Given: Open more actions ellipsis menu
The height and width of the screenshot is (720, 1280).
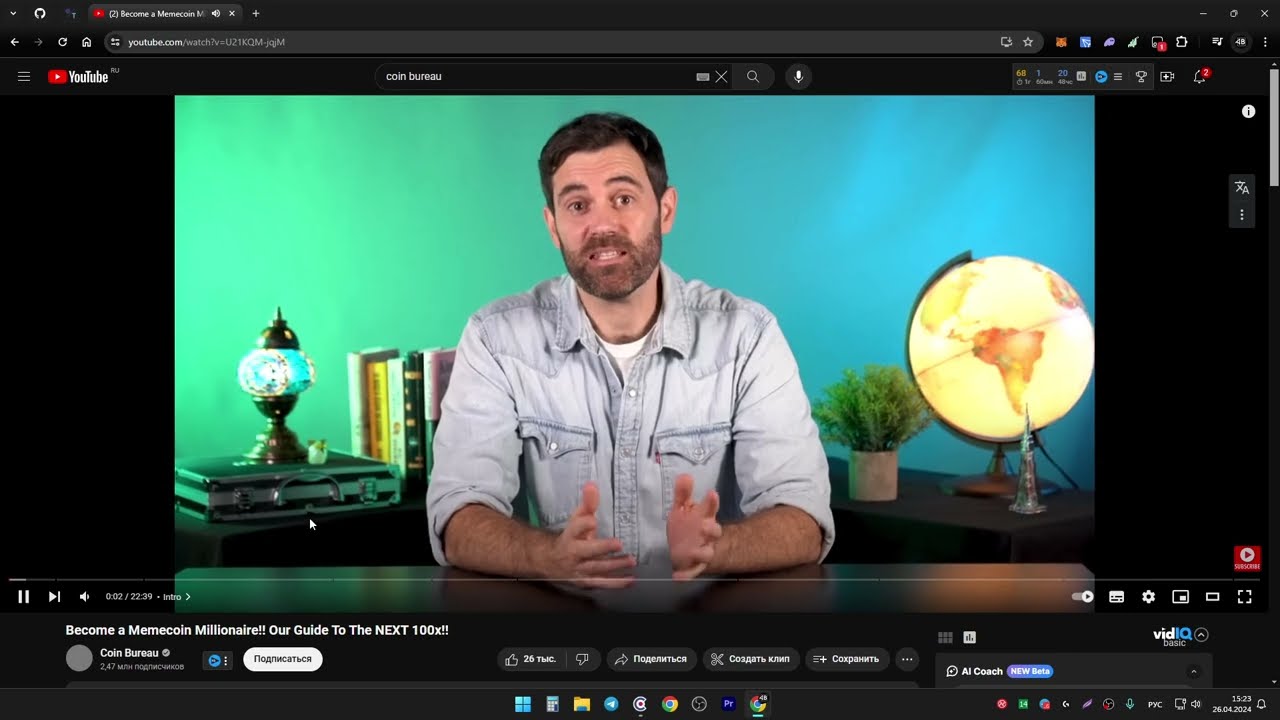Looking at the screenshot, I should coord(907,659).
